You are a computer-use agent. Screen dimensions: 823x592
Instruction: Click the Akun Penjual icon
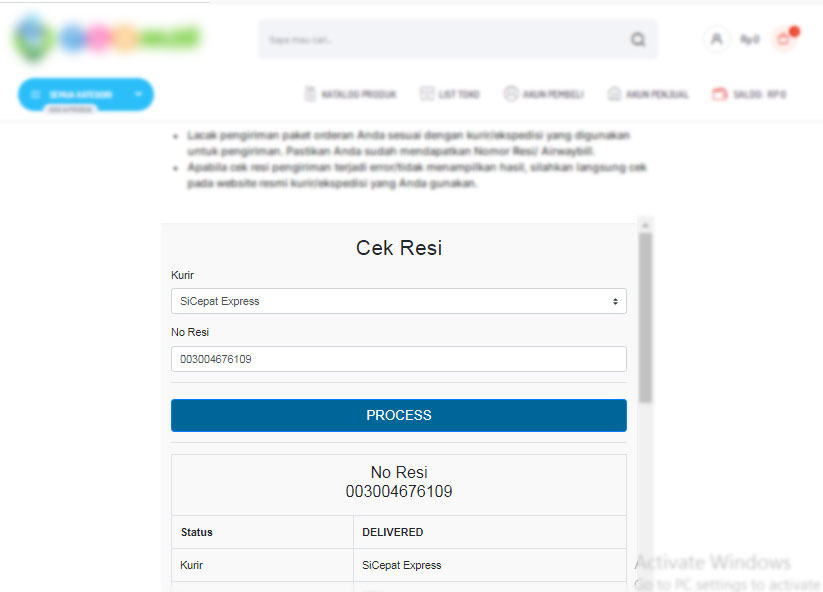pos(614,94)
